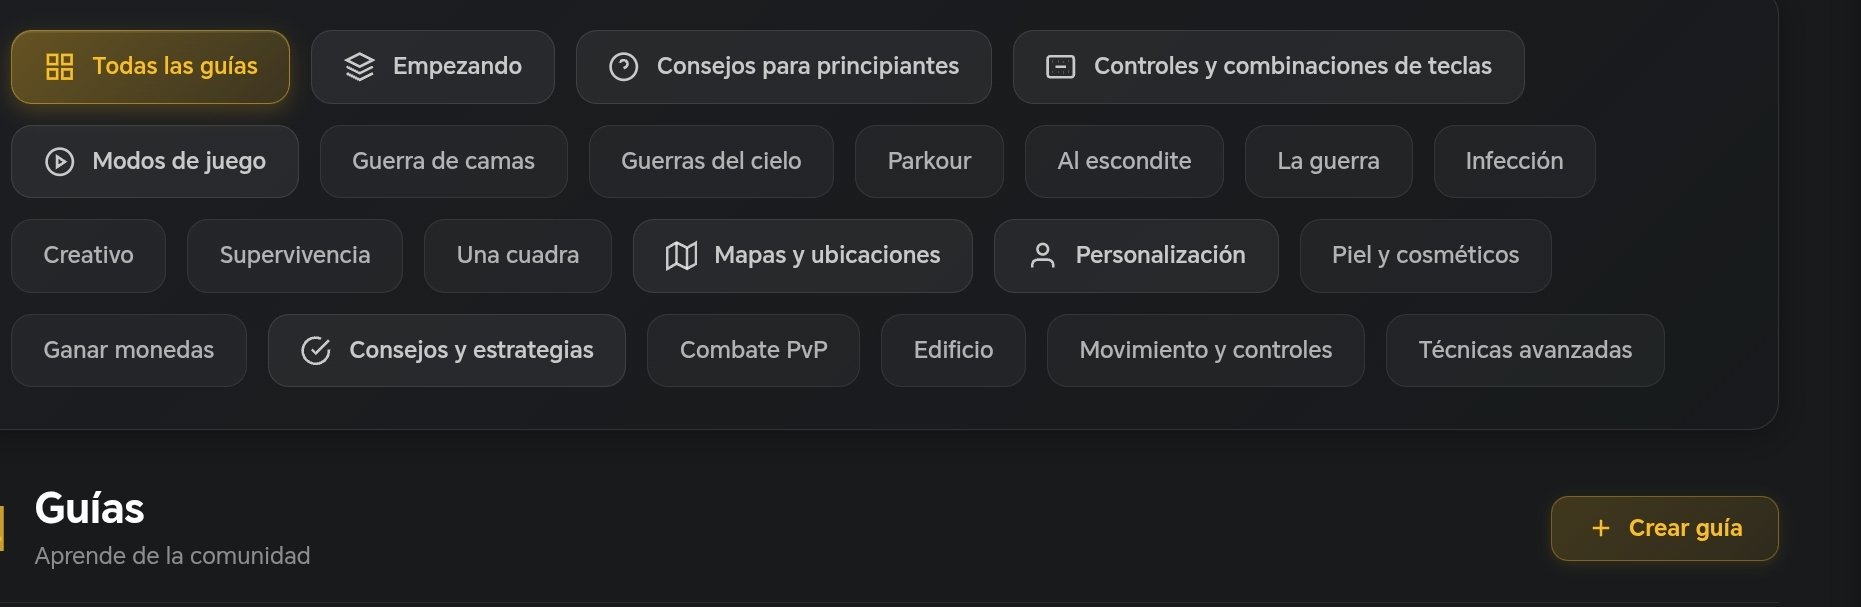
Task: Click the person icon beside Personalización
Action: (1042, 256)
